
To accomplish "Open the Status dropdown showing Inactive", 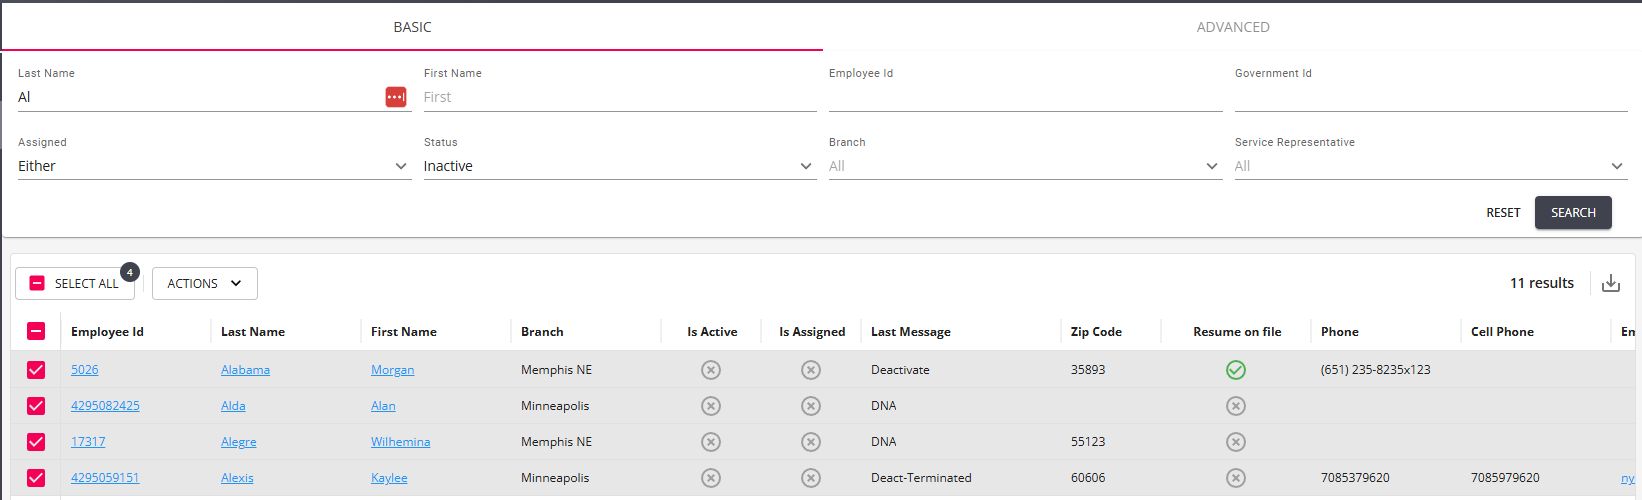I will pyautogui.click(x=618, y=166).
